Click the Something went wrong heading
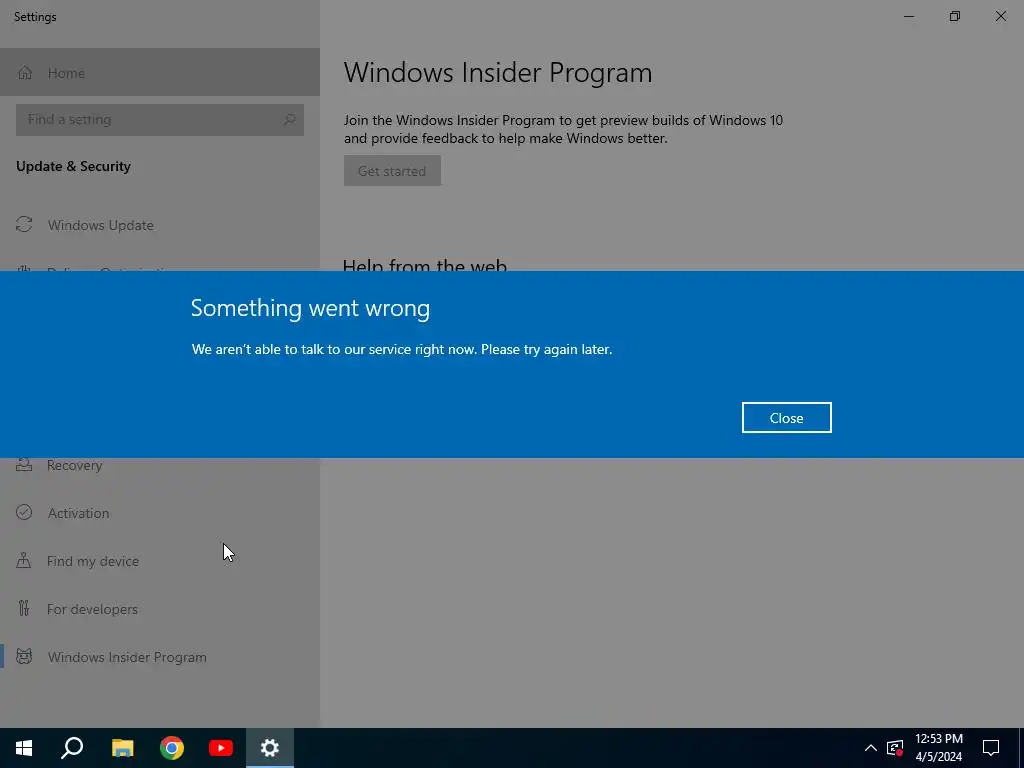The width and height of the screenshot is (1024, 768). (310, 308)
